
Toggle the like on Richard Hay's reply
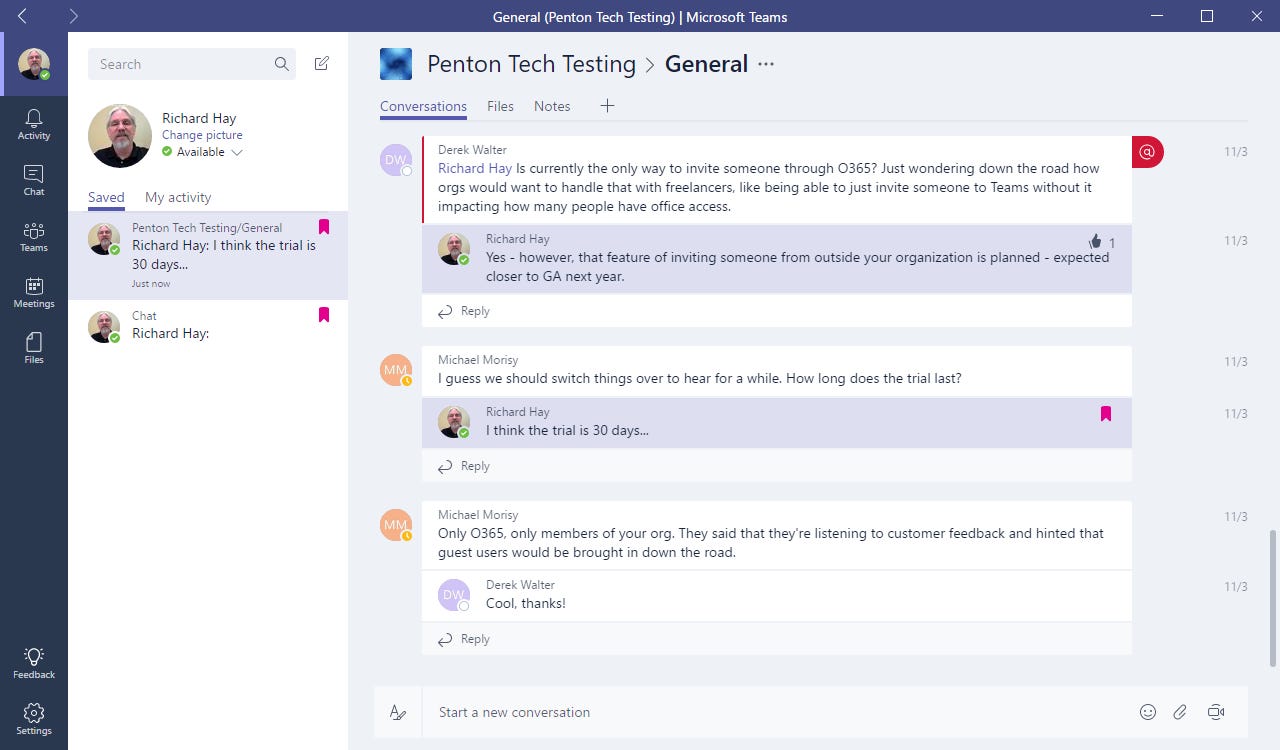pyautogui.click(x=1094, y=240)
